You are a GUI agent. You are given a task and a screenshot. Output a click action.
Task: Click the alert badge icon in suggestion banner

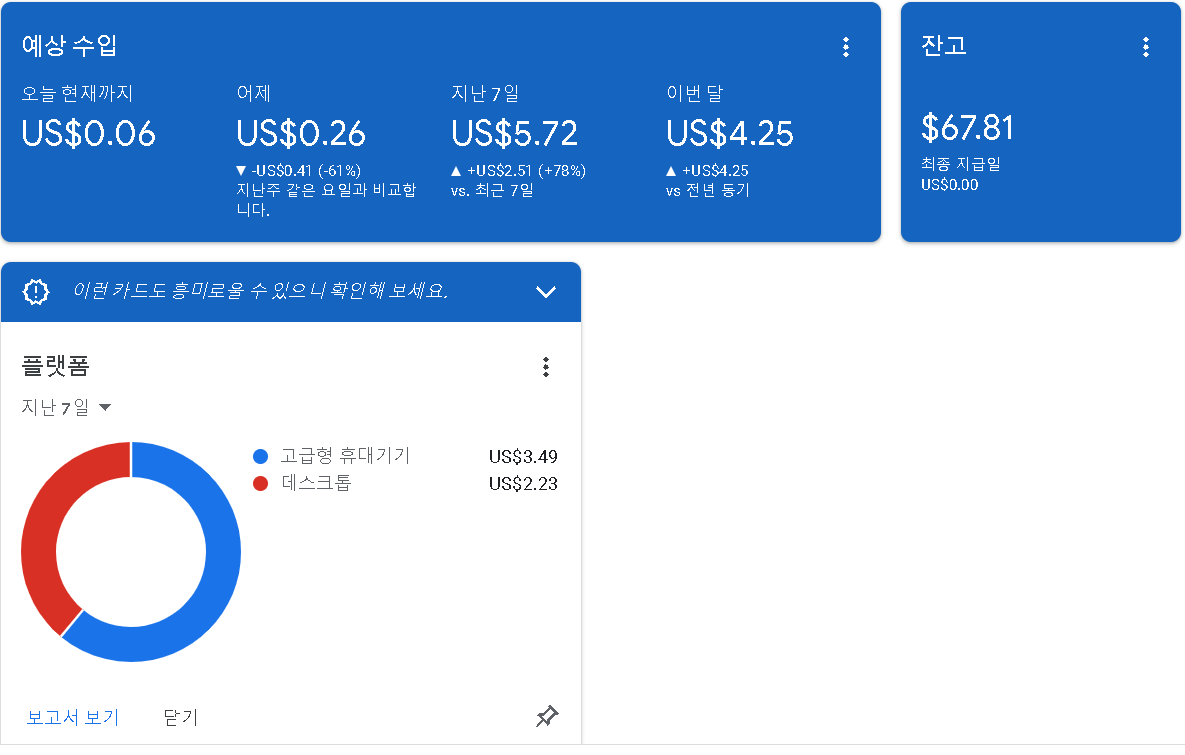[36, 292]
